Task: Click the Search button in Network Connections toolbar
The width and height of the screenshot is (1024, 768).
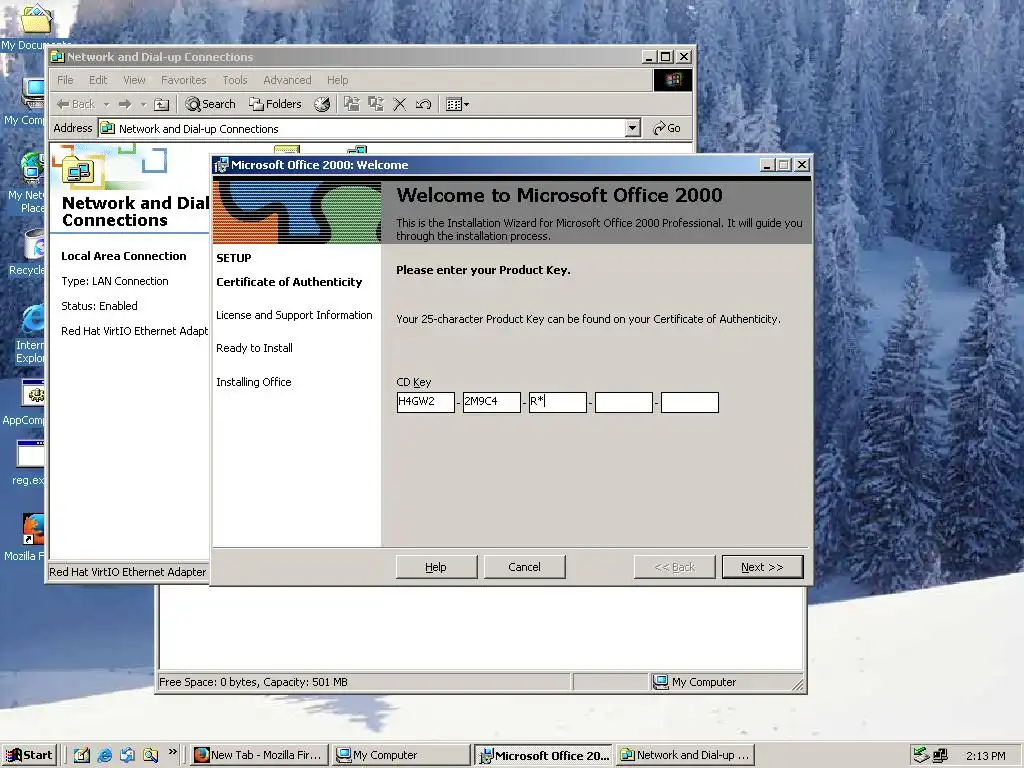Action: point(210,104)
